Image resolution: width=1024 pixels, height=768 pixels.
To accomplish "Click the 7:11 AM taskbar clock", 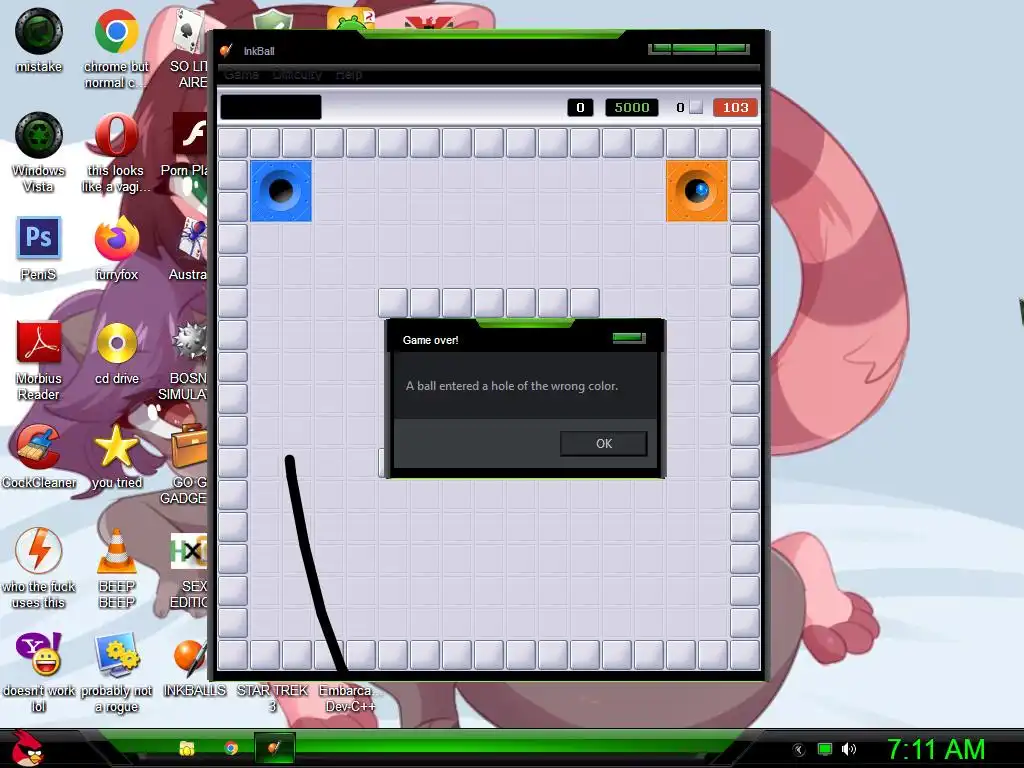I will coord(936,750).
